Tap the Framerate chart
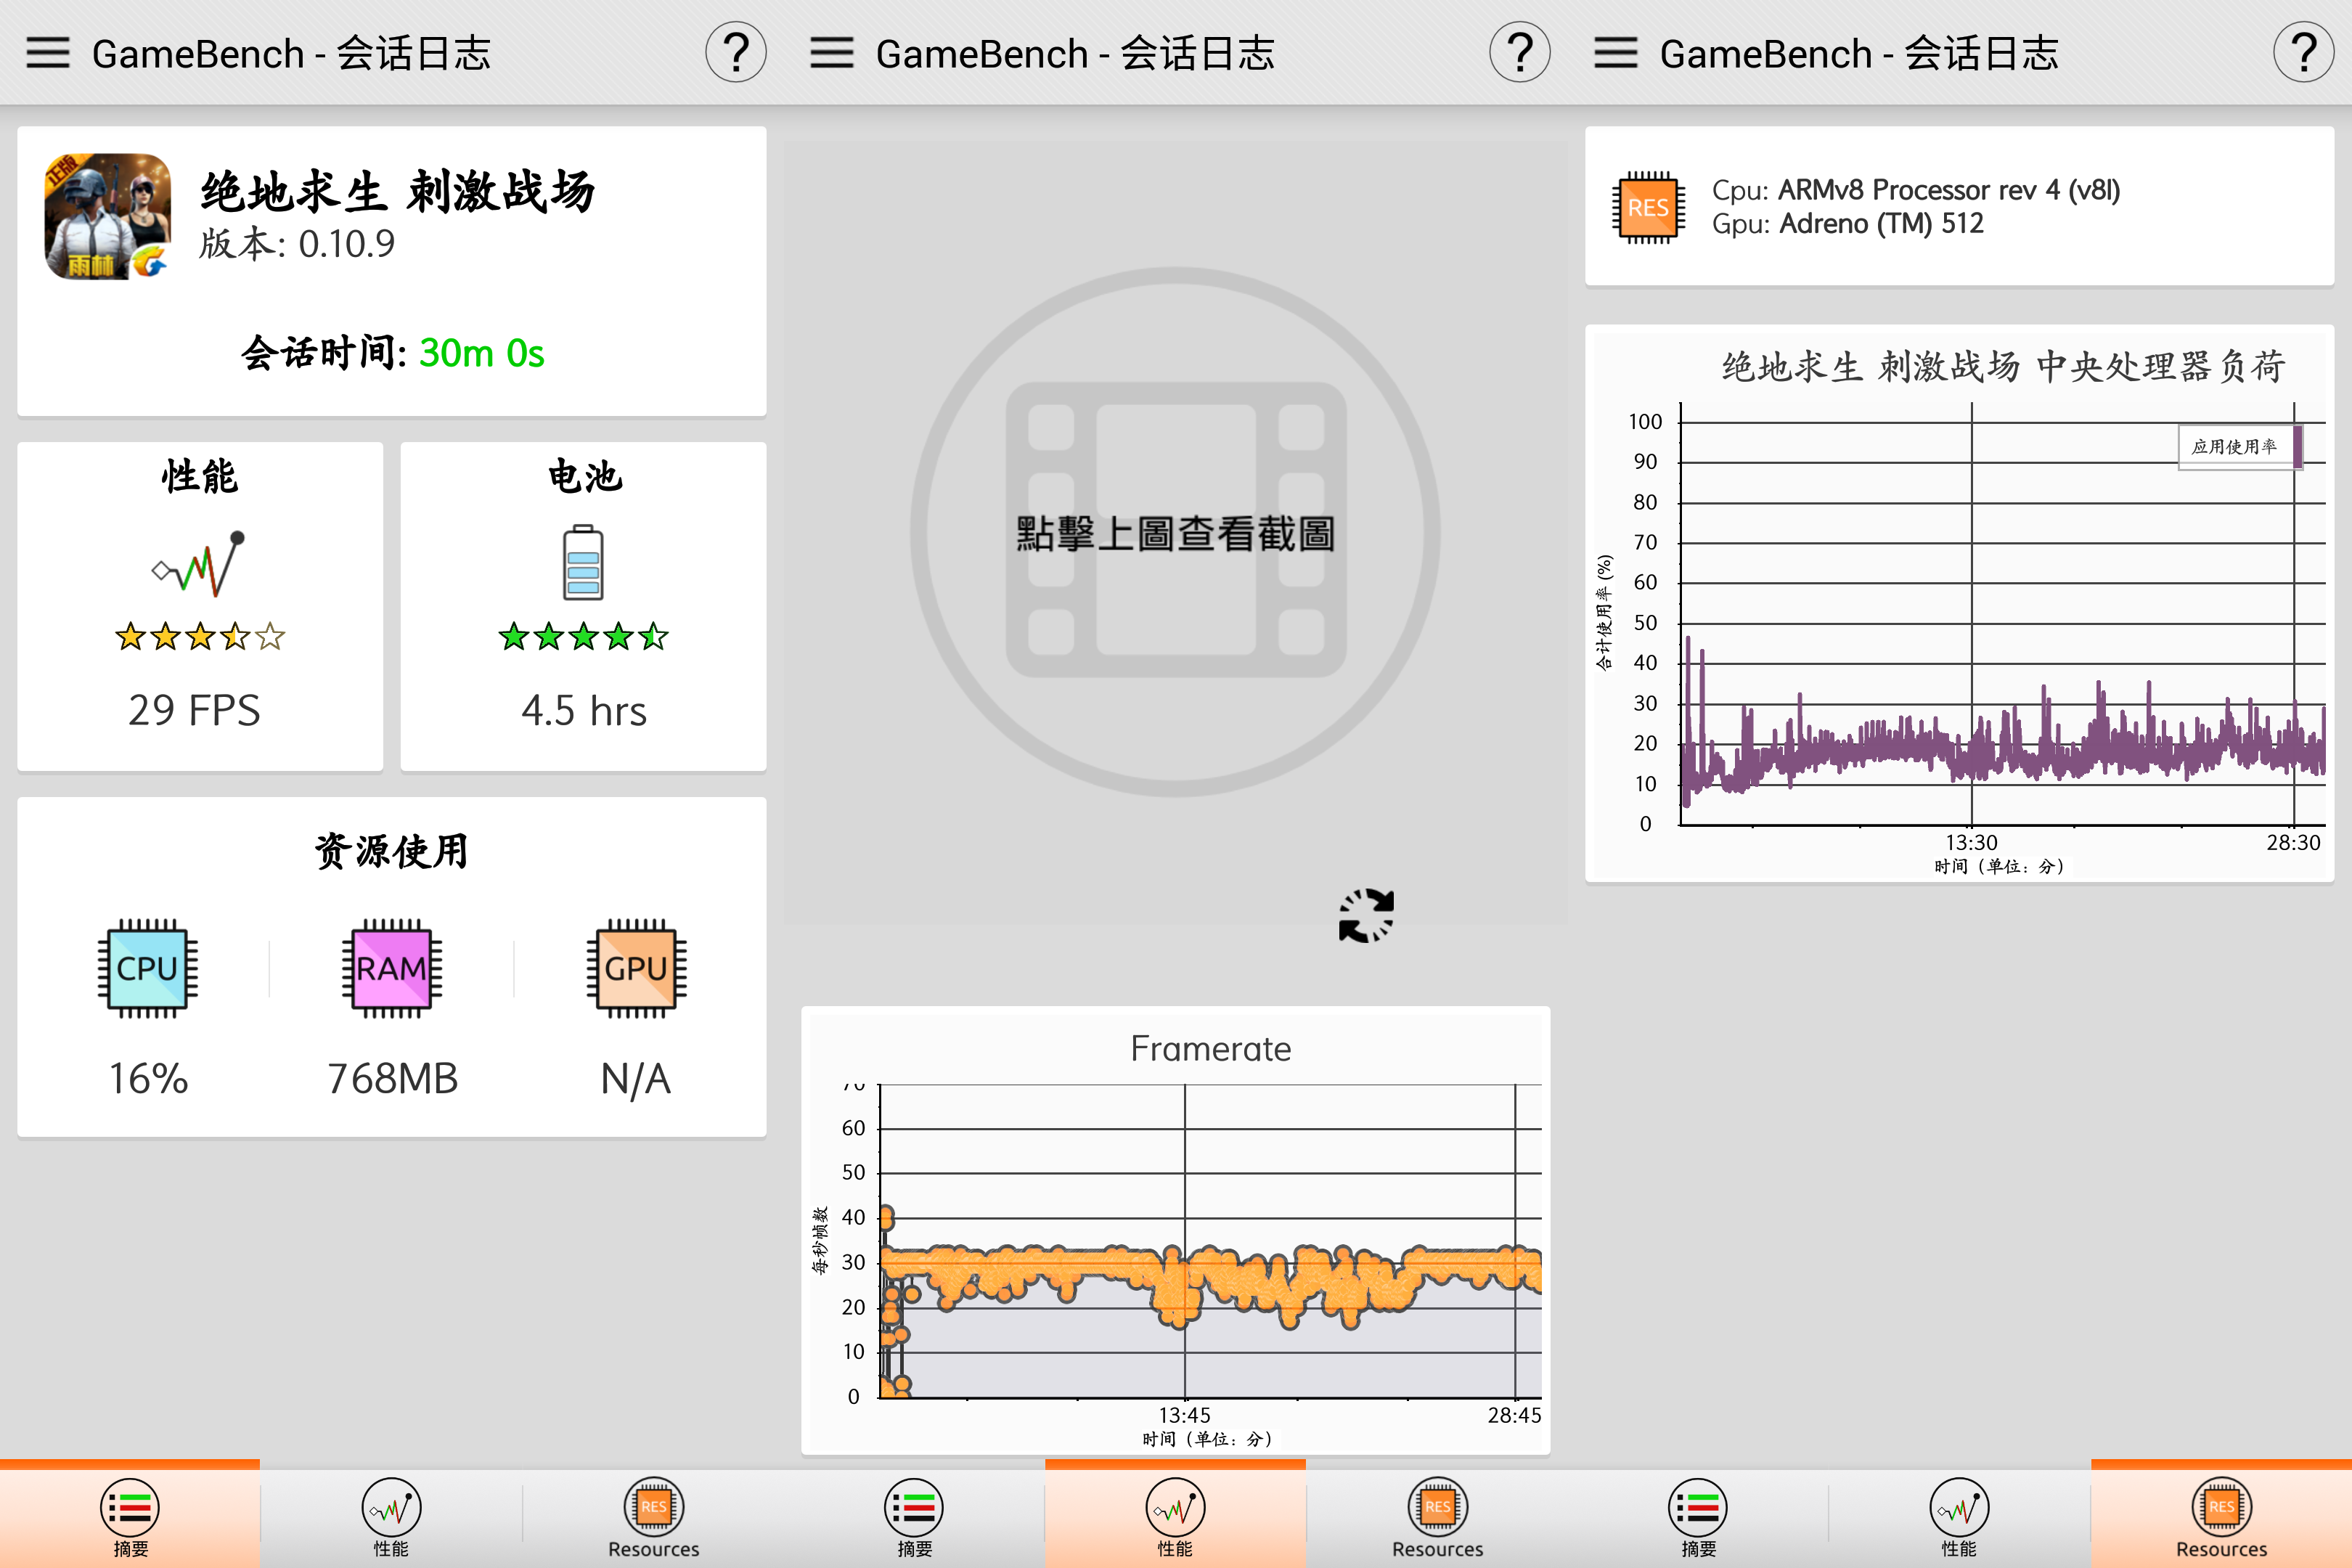2352x1568 pixels. [1176, 1230]
